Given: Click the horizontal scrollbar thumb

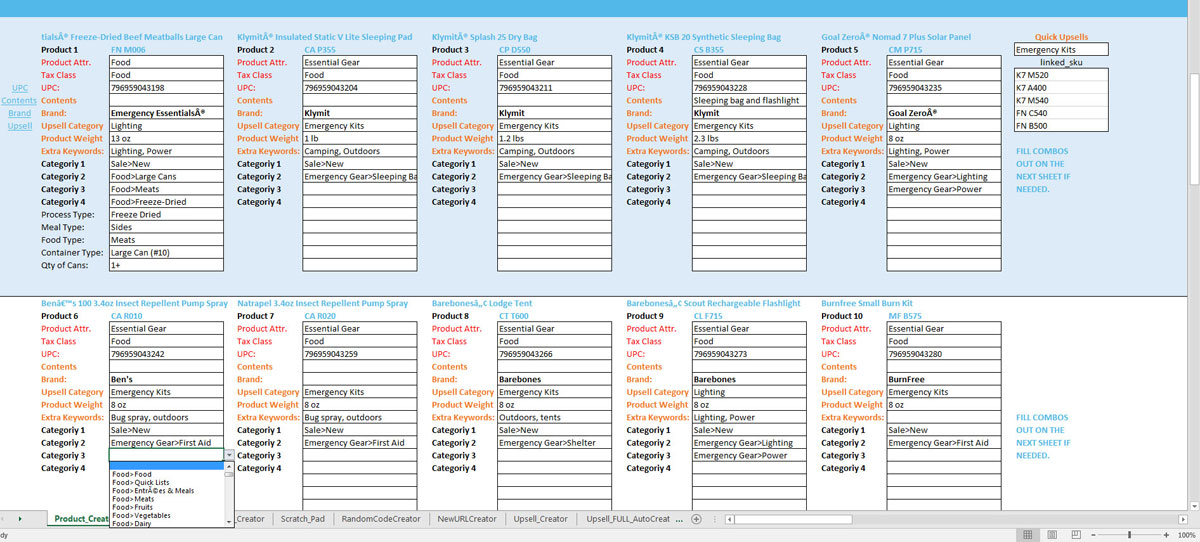Looking at the screenshot, I should click(x=795, y=519).
